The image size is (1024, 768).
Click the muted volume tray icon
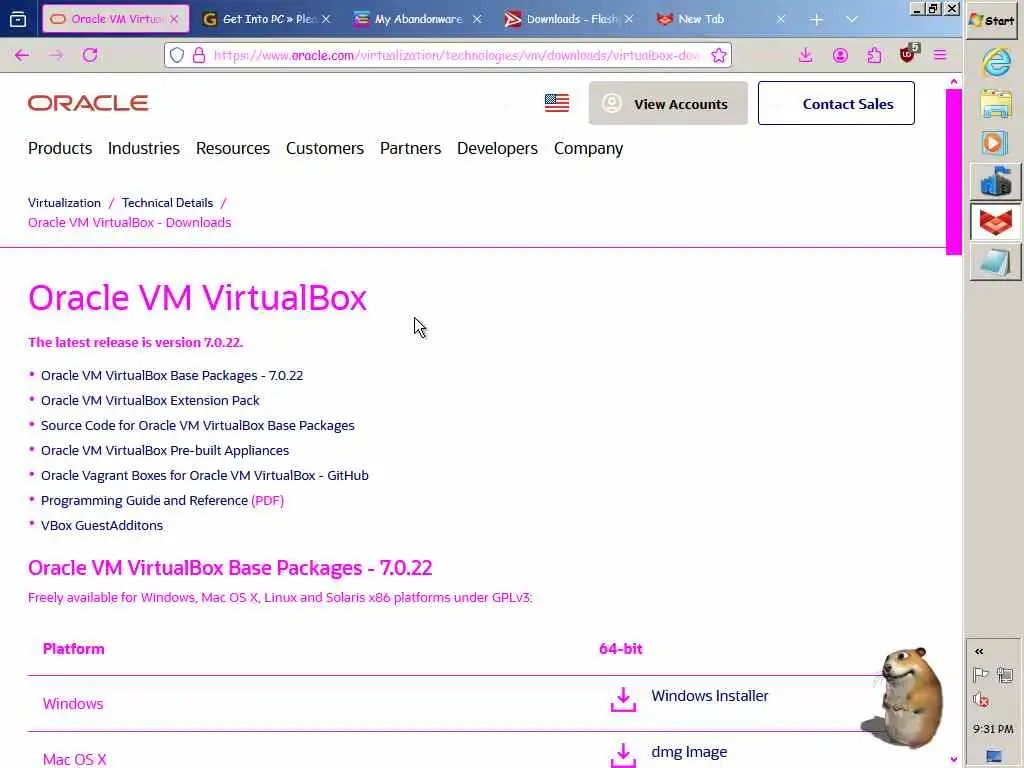[980, 700]
